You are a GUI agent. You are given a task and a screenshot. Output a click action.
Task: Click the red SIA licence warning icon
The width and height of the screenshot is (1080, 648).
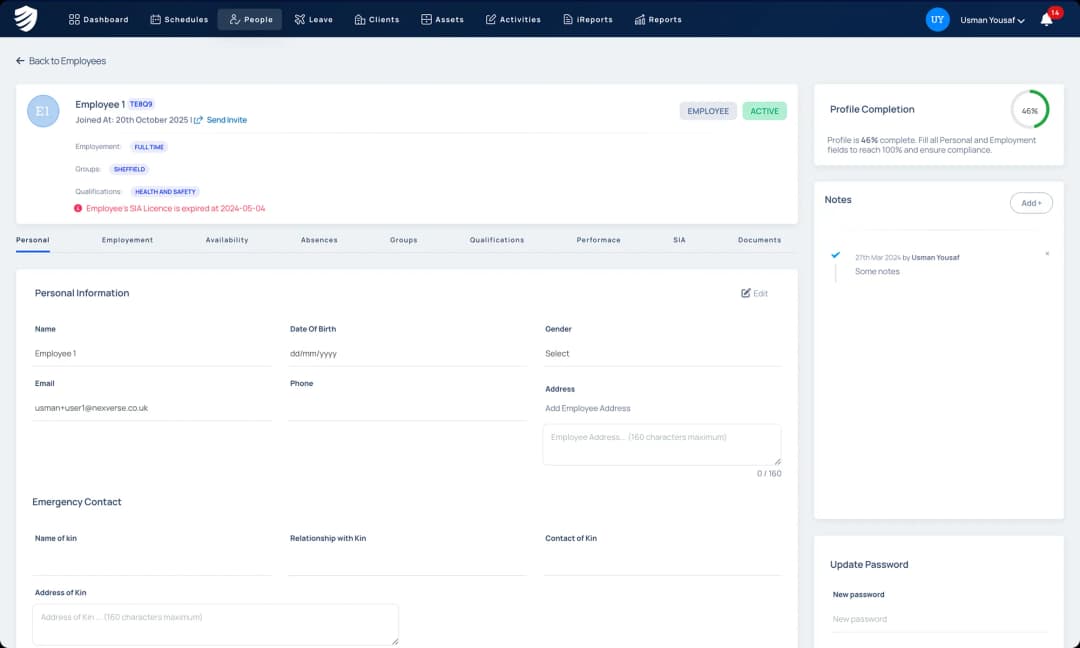[78, 208]
